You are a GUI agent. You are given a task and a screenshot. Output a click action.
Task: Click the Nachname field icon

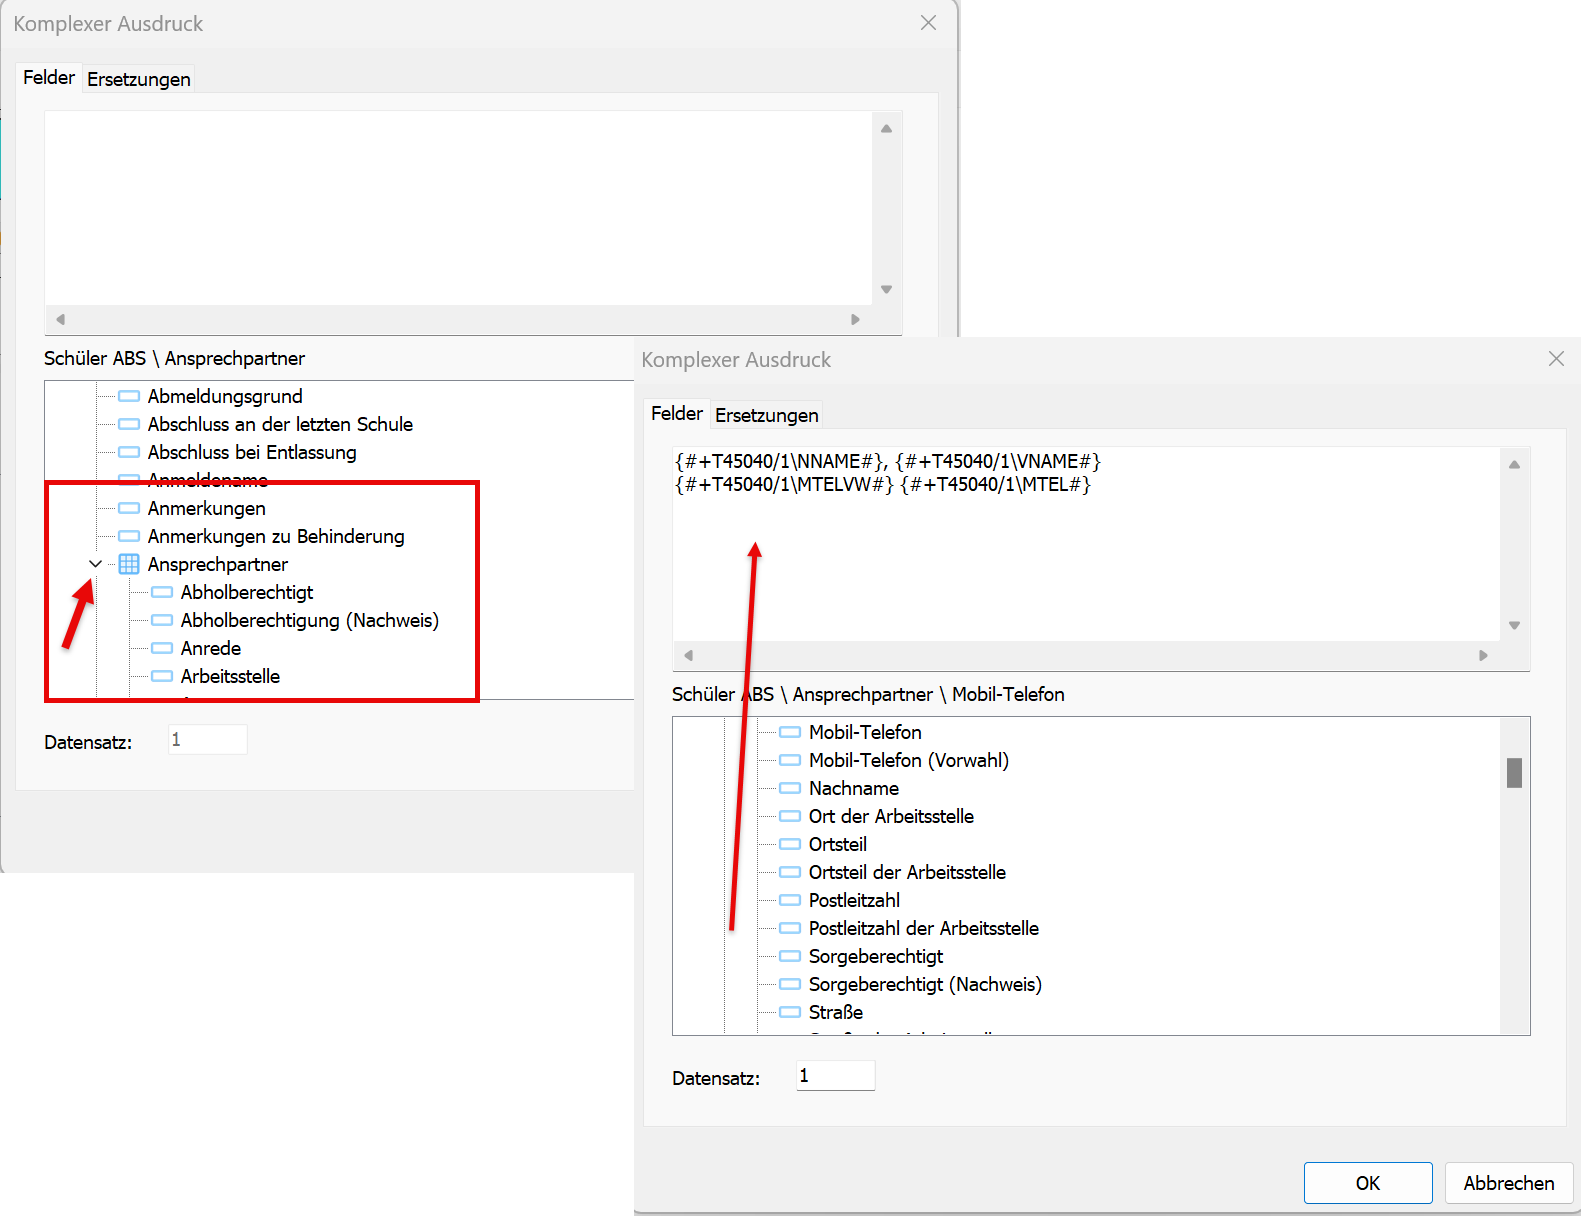click(790, 788)
